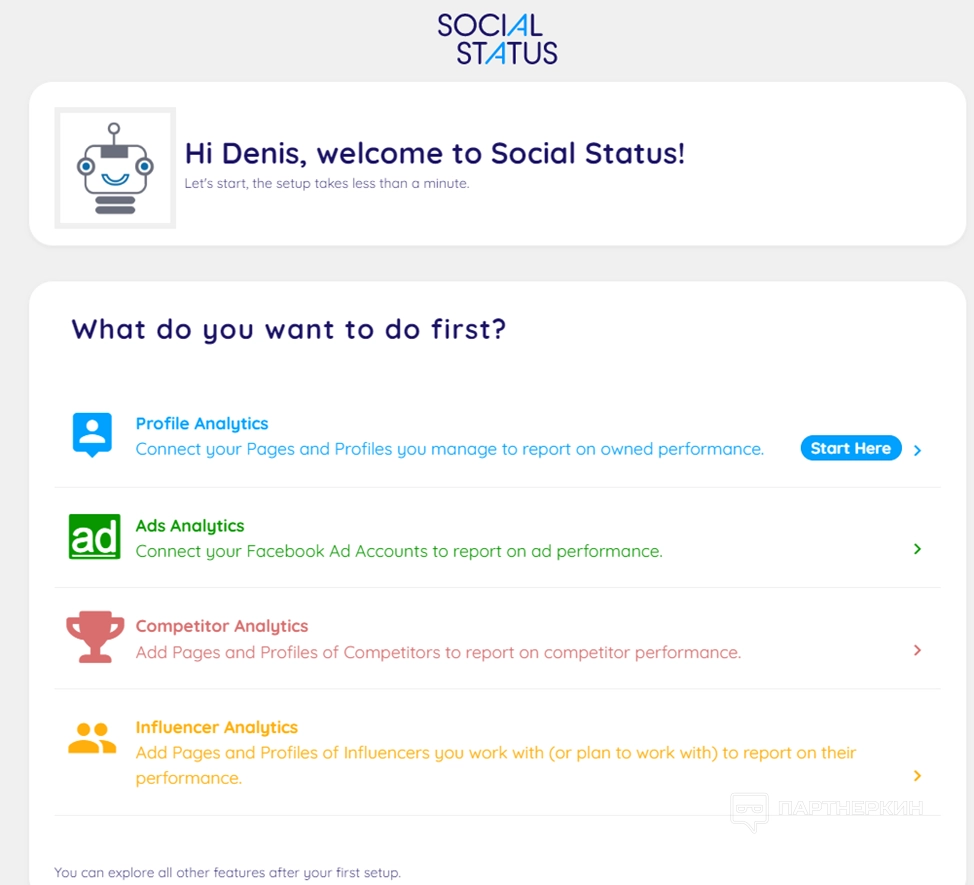Click the Add Pages of Competitors description
Image resolution: width=974 pixels, height=885 pixels.
438,652
